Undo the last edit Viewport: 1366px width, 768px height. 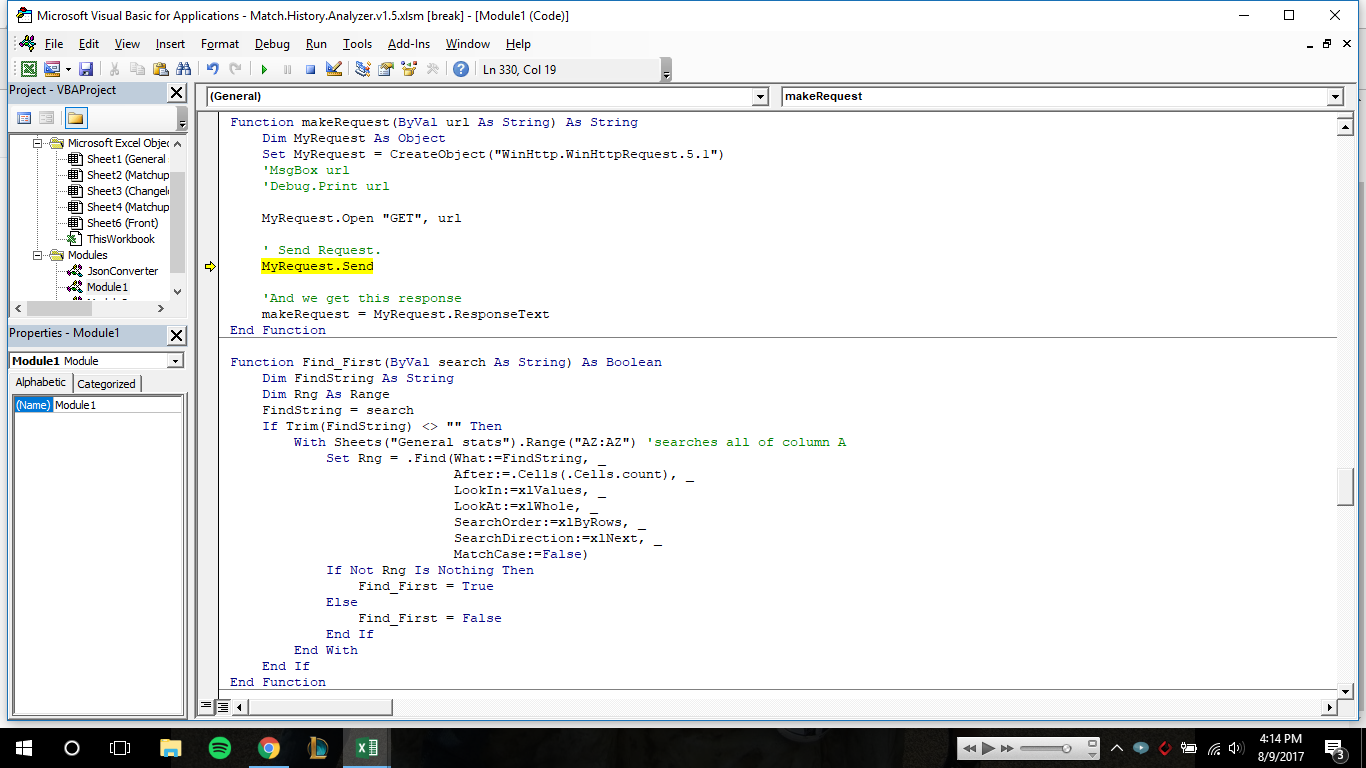point(212,69)
